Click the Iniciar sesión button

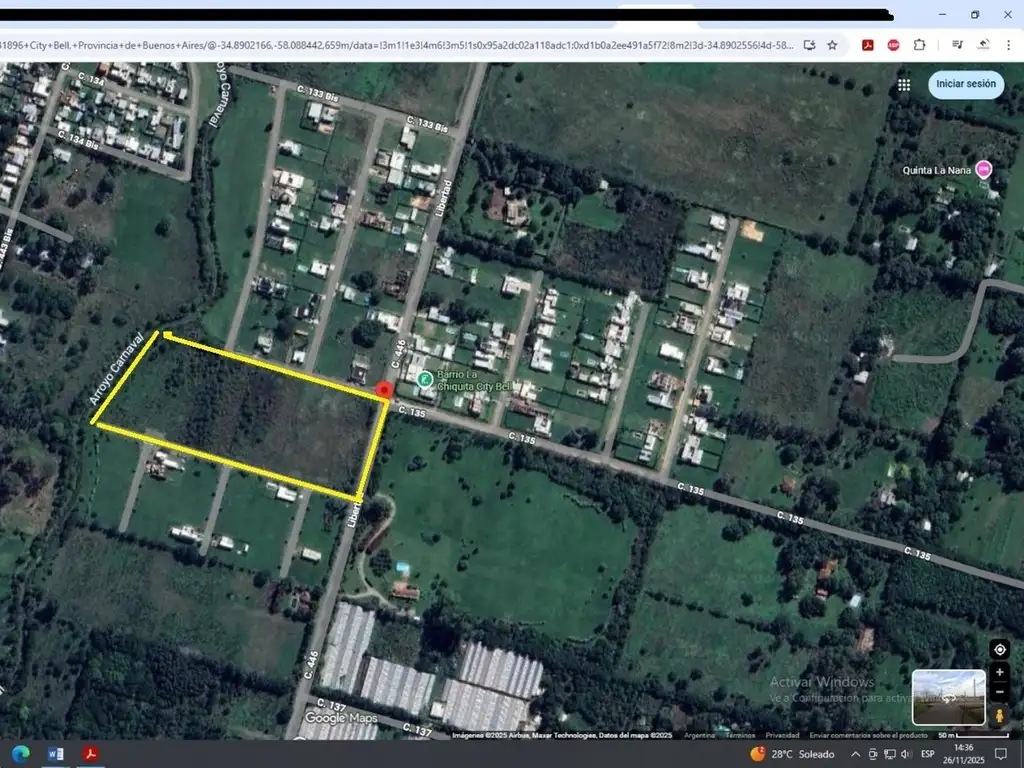click(x=965, y=85)
